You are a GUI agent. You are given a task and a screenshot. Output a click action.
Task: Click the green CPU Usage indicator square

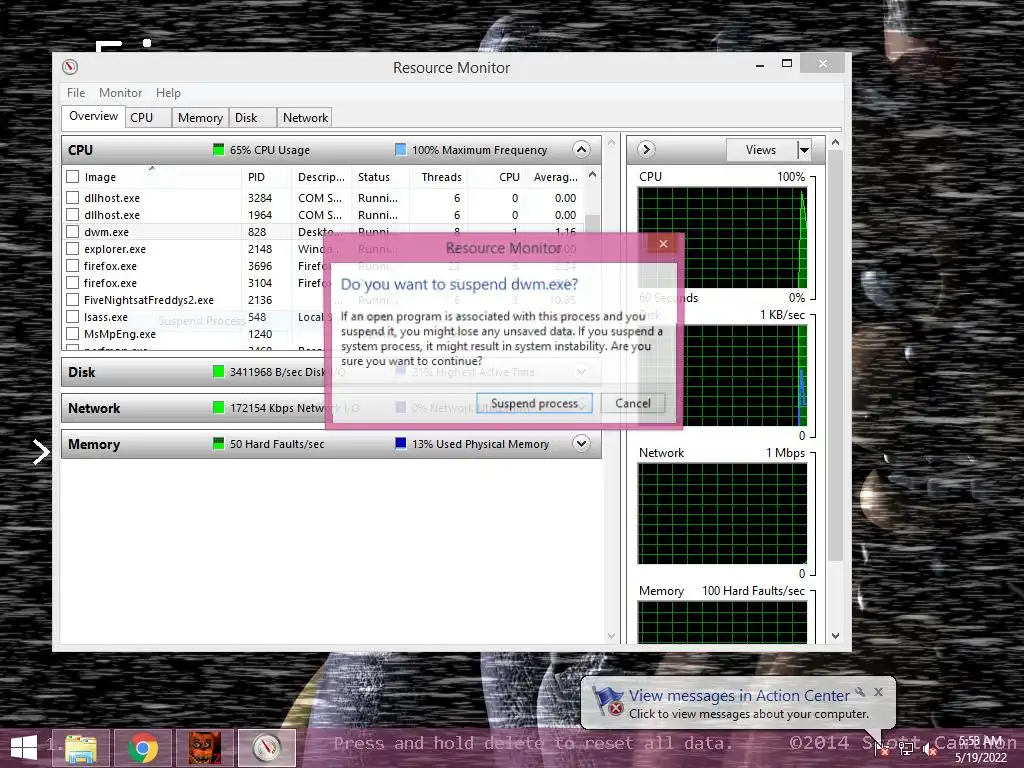(x=219, y=150)
